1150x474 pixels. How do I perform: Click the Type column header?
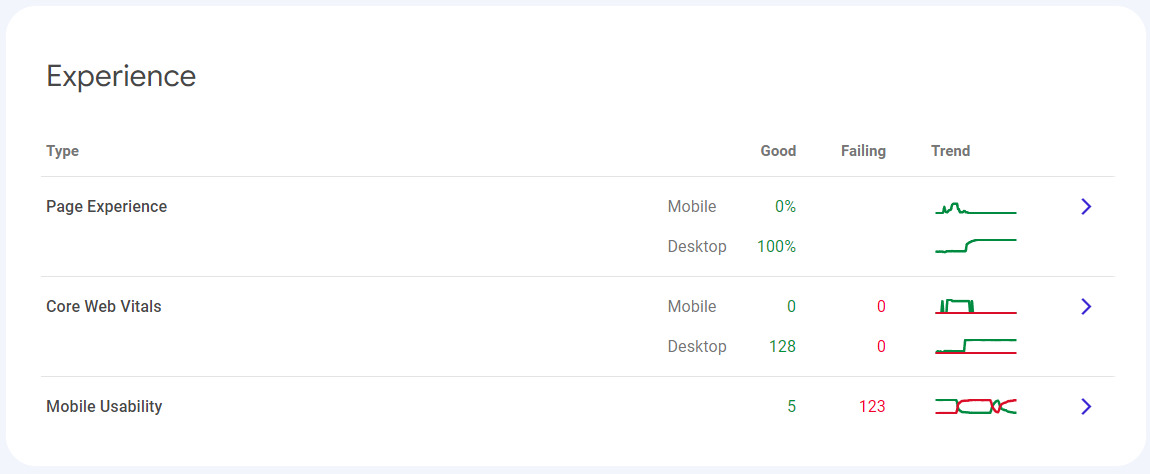point(62,151)
